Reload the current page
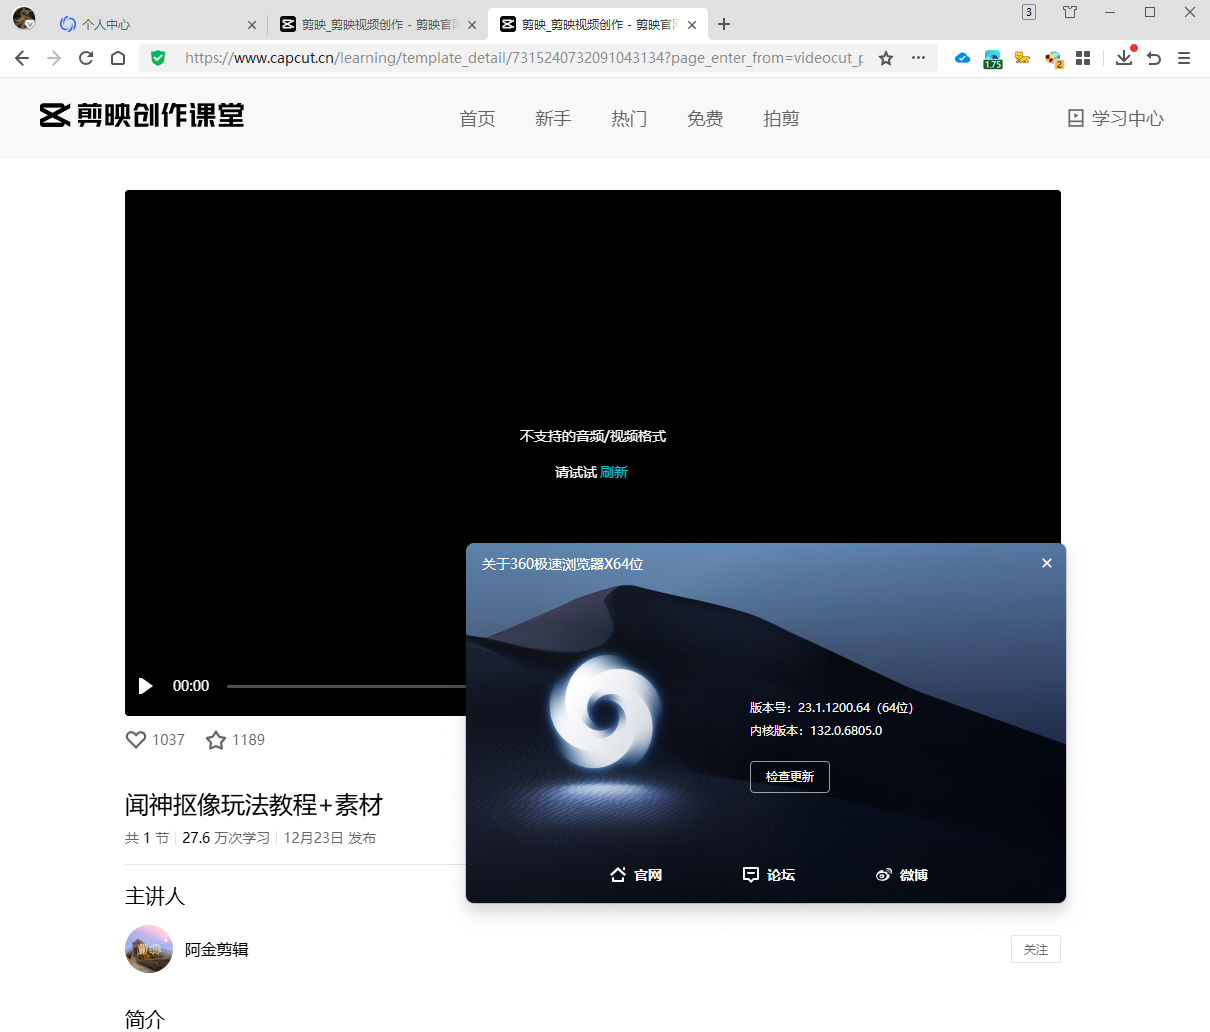 86,58
